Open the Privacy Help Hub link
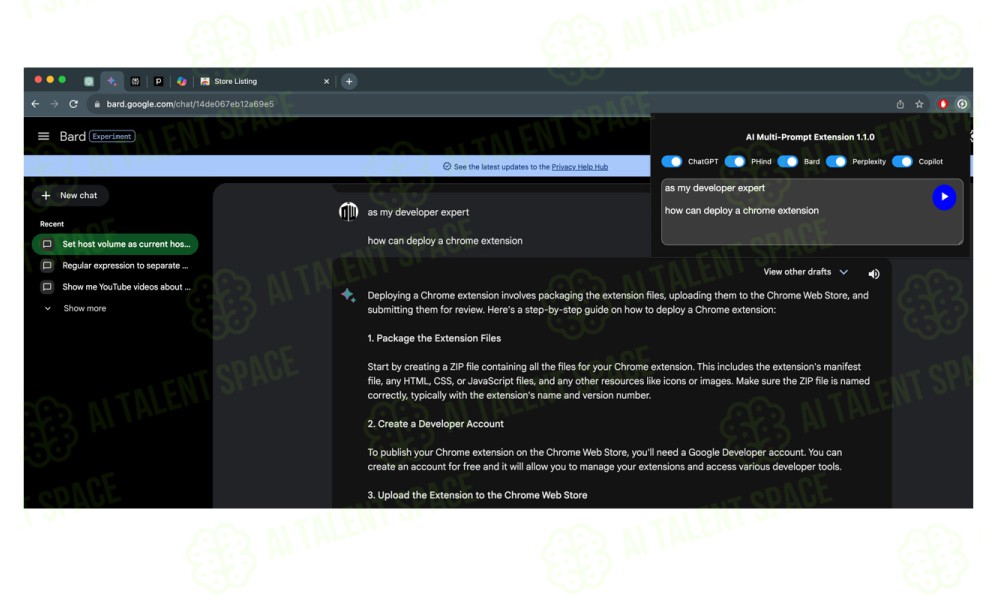This screenshot has height=600, width=1000. click(x=579, y=167)
